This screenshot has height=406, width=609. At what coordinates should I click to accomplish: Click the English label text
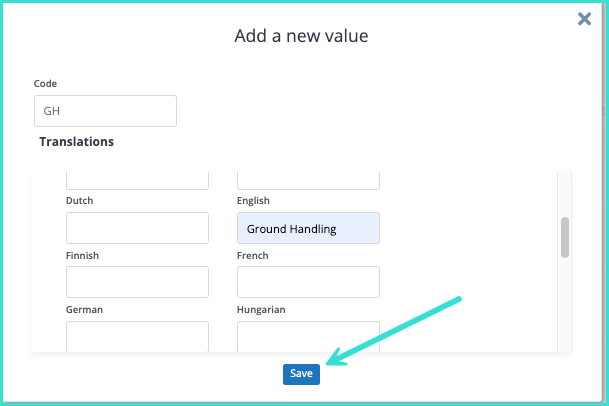tap(253, 201)
